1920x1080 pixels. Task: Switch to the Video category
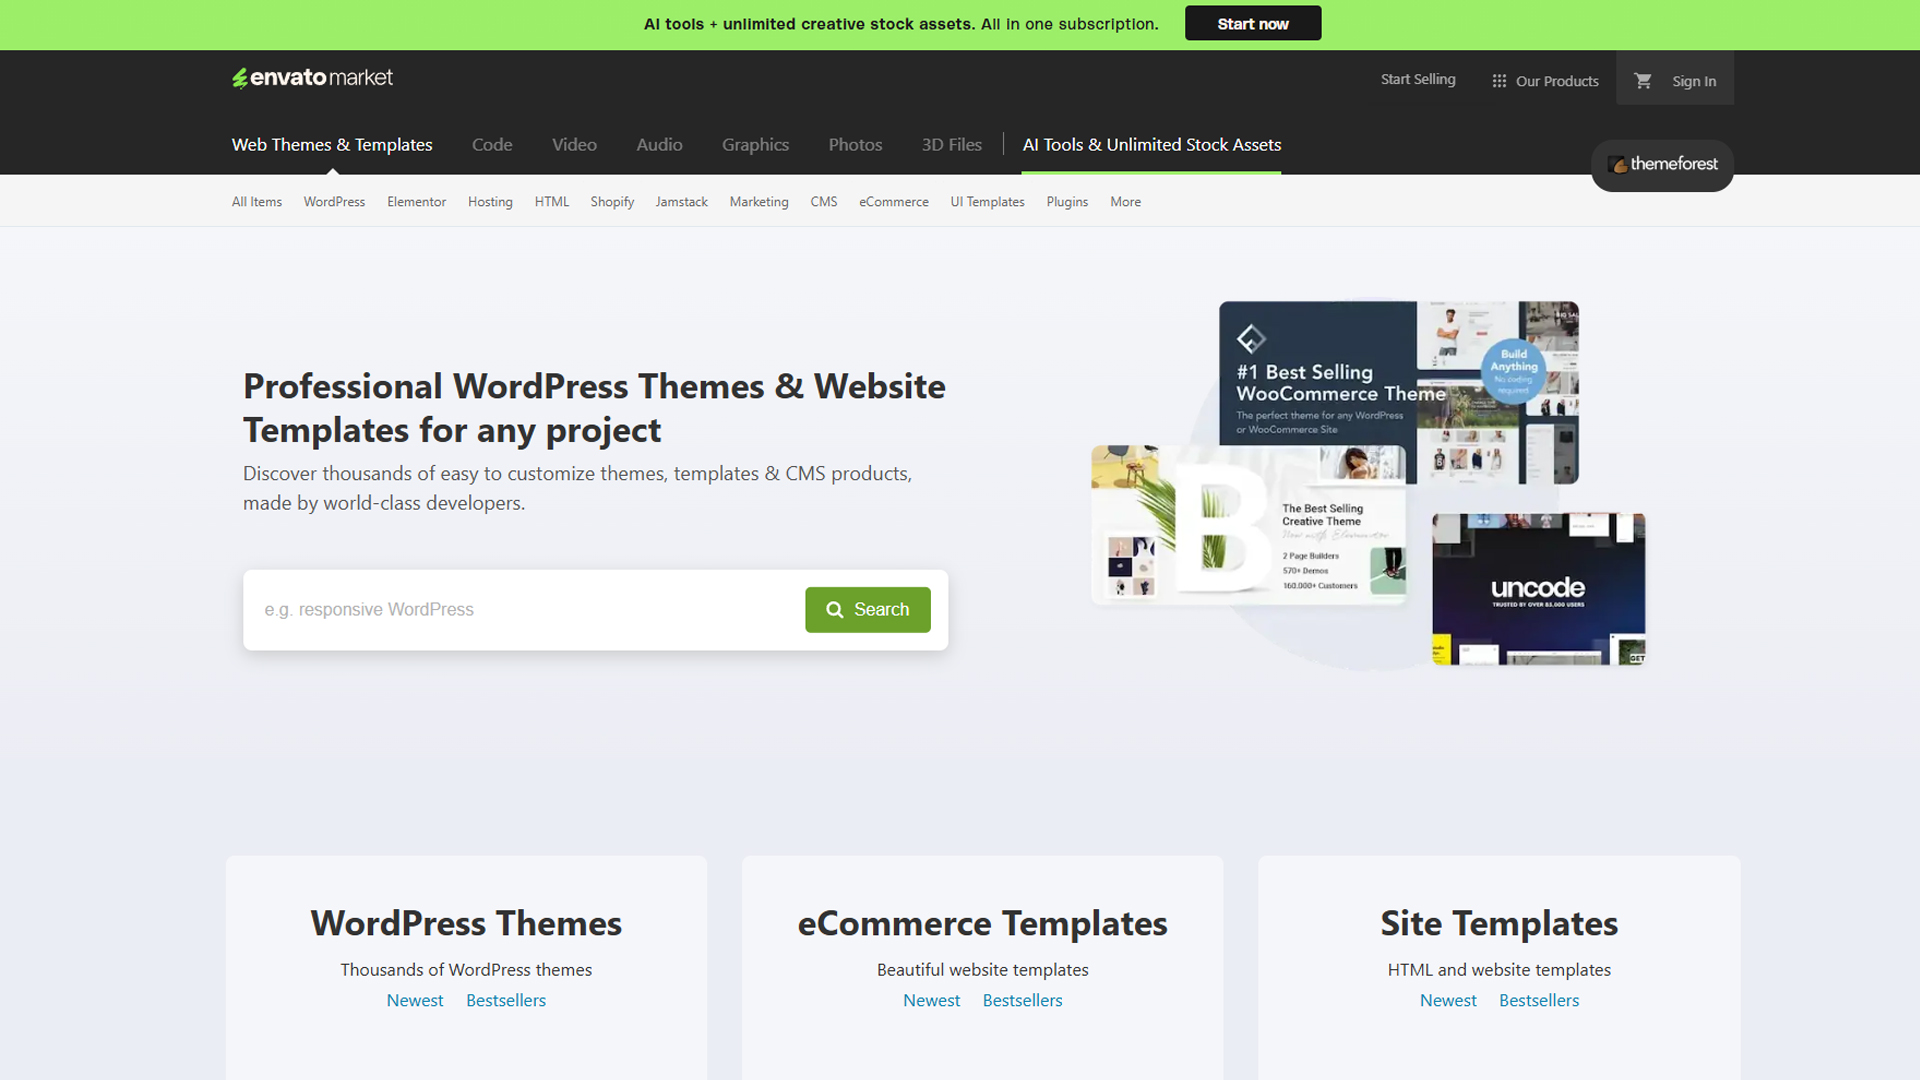click(574, 145)
